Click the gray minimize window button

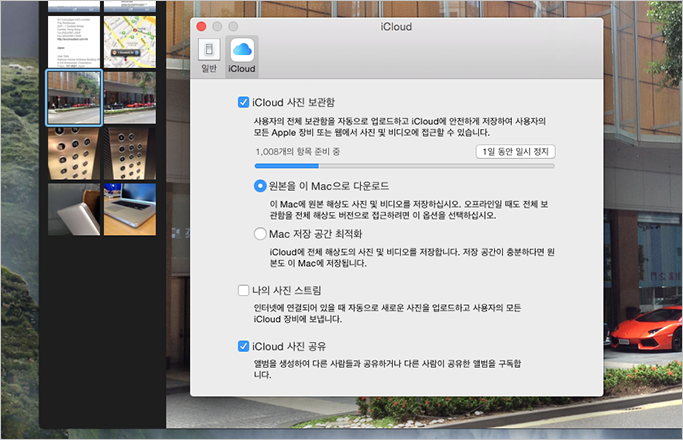click(x=217, y=27)
